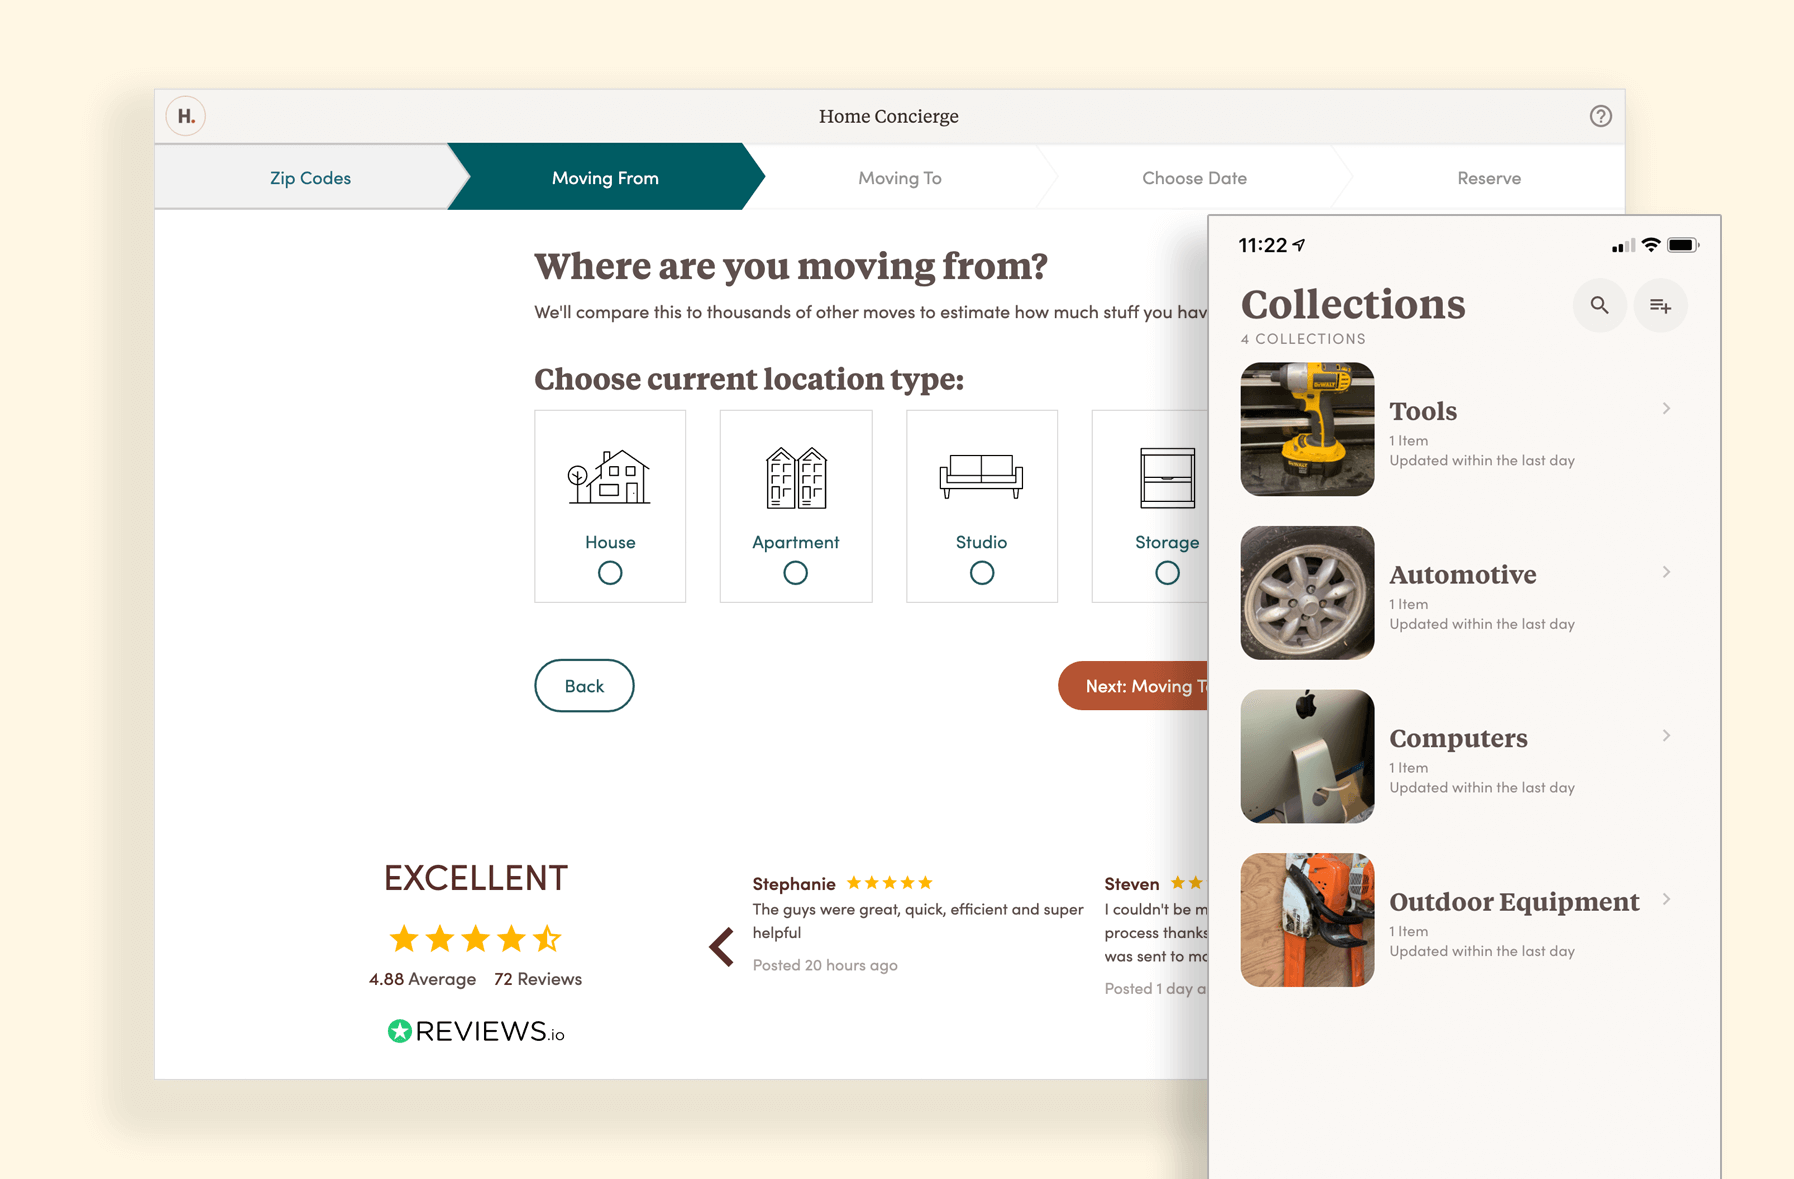
Task: Jump to the Reserve step
Action: coord(1488,177)
